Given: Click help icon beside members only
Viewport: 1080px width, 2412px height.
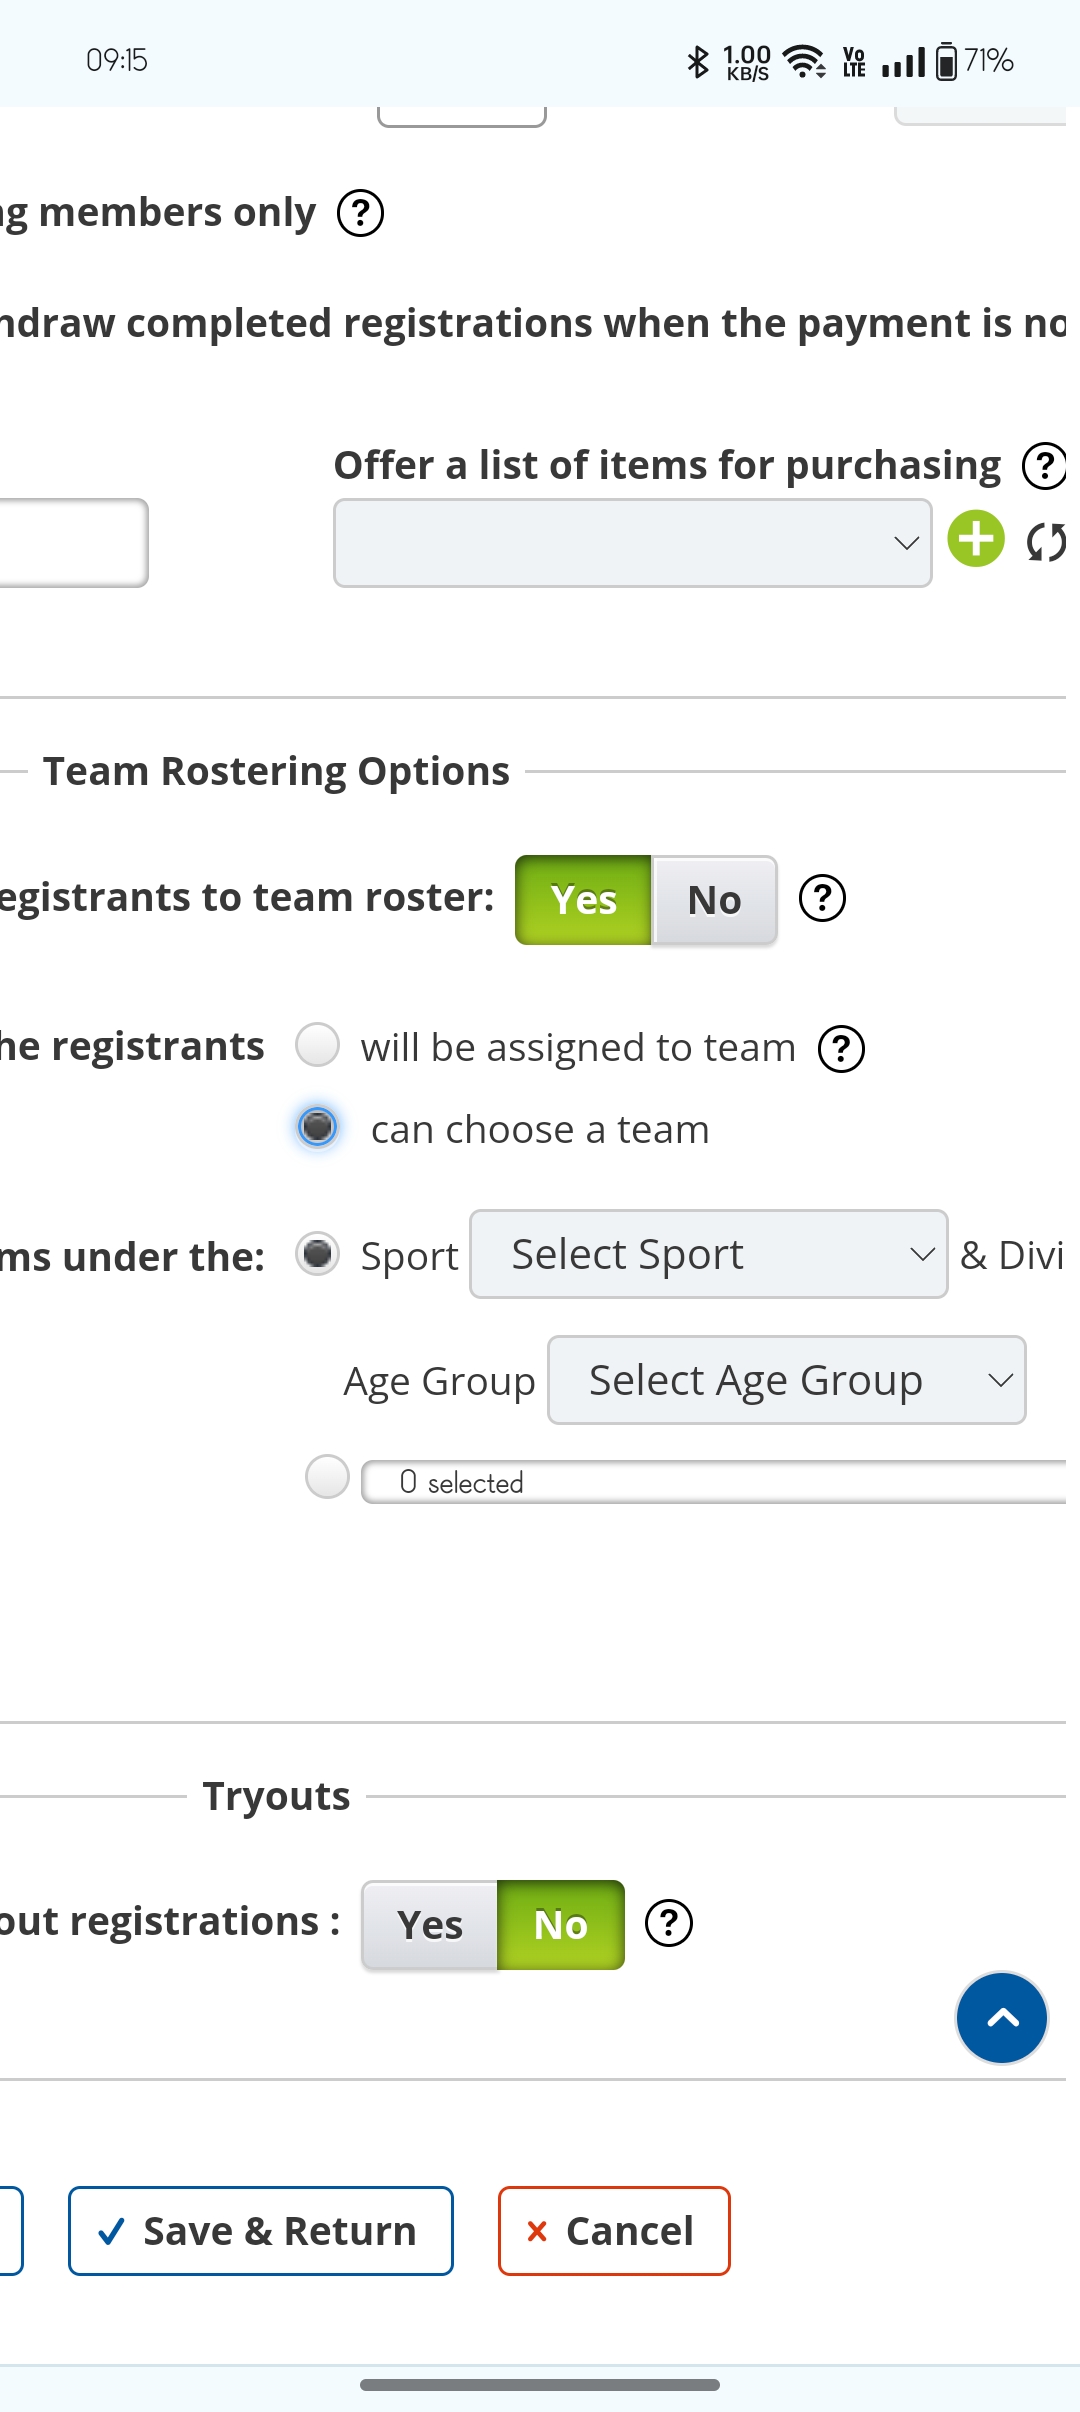Looking at the screenshot, I should pyautogui.click(x=360, y=213).
